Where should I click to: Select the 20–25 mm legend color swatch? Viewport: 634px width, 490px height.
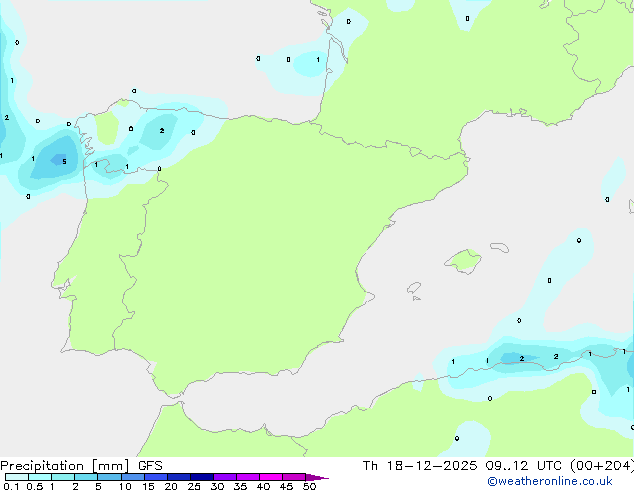point(178,477)
